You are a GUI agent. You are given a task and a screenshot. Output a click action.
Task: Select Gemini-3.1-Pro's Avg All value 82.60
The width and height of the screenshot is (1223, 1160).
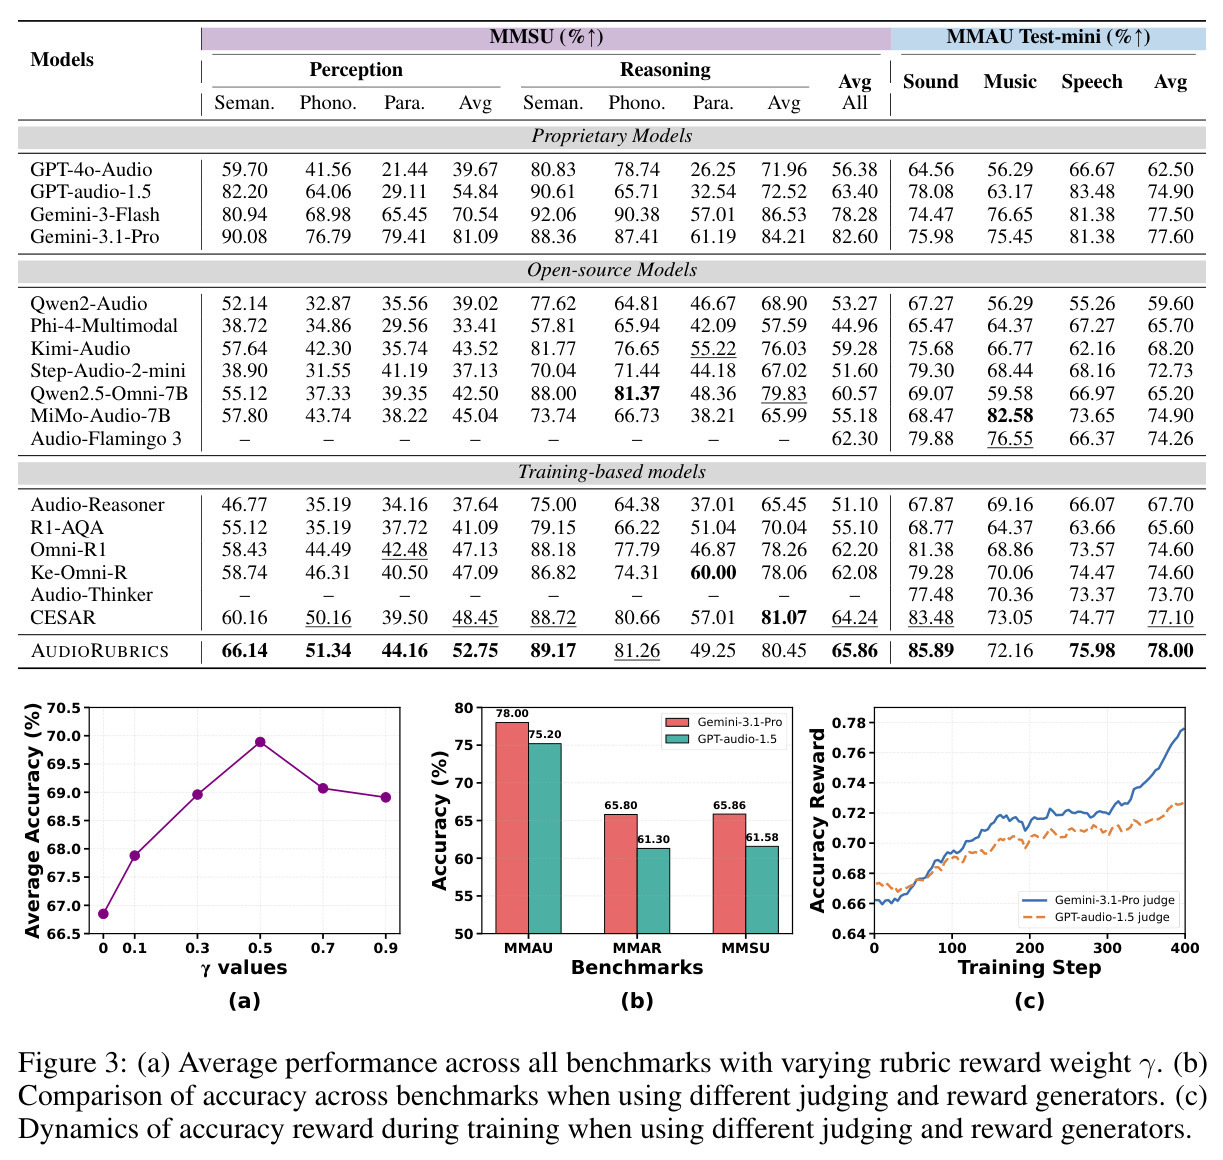[854, 237]
